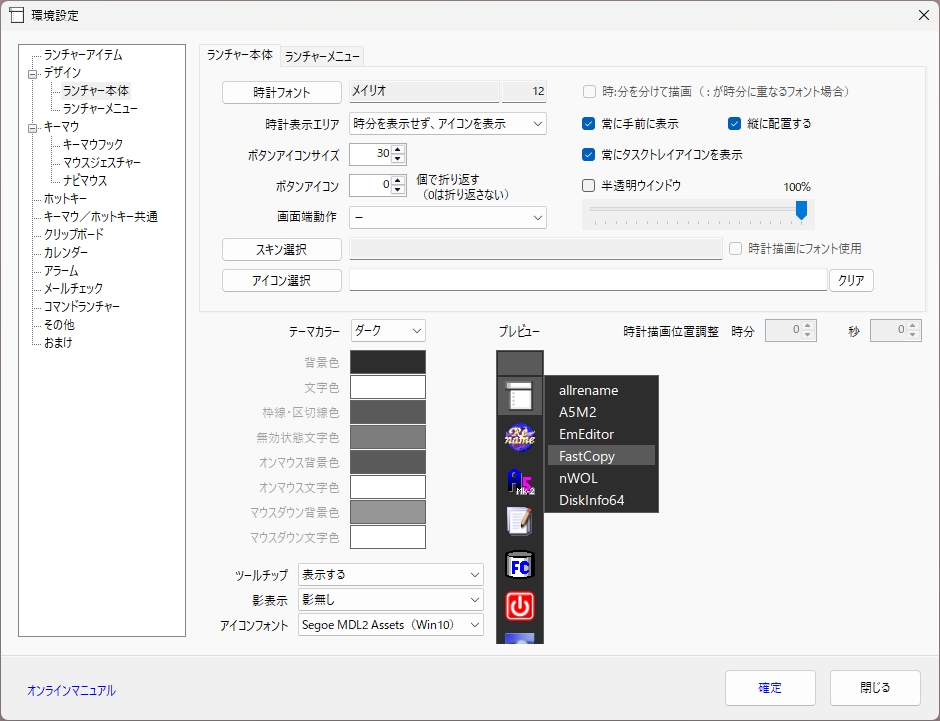
Task: Open the 影表示 dropdown
Action: pyautogui.click(x=390, y=600)
